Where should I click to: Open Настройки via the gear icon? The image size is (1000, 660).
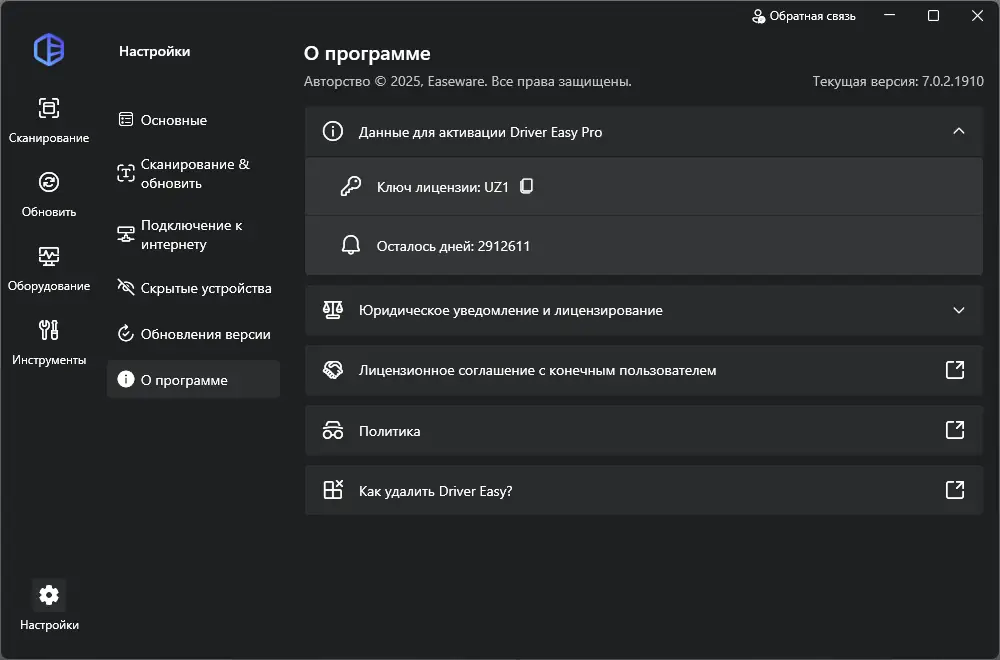(48, 594)
